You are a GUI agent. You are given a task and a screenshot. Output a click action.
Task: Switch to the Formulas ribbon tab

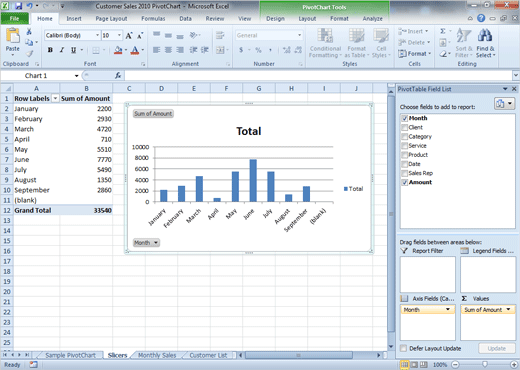(153, 19)
